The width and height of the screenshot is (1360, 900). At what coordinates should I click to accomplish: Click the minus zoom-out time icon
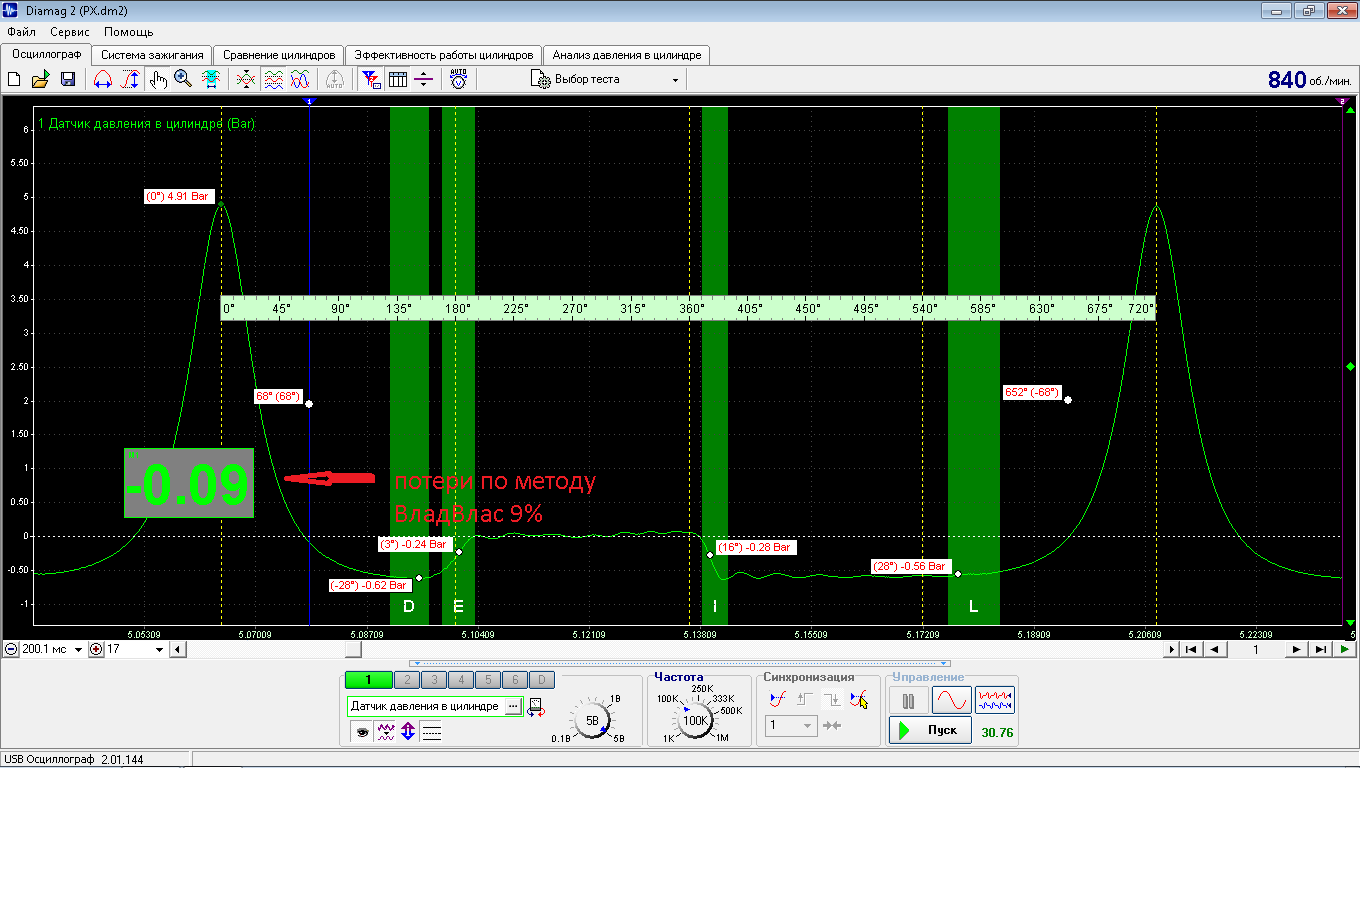tap(11, 649)
